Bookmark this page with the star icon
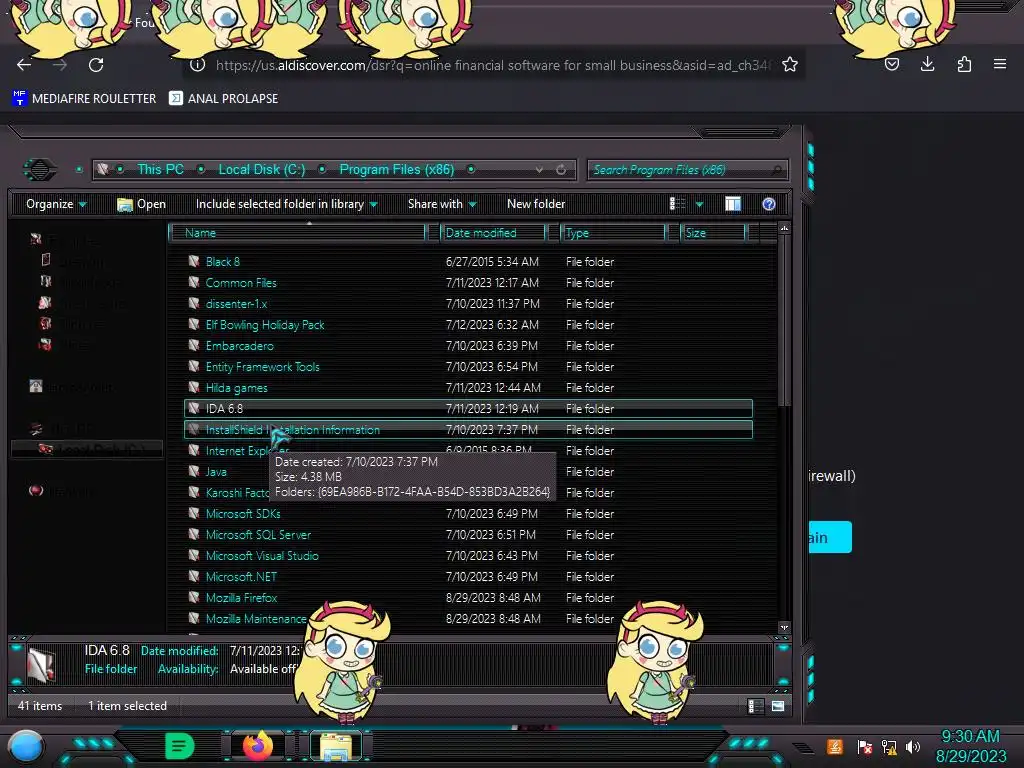The image size is (1024, 768). coord(790,64)
